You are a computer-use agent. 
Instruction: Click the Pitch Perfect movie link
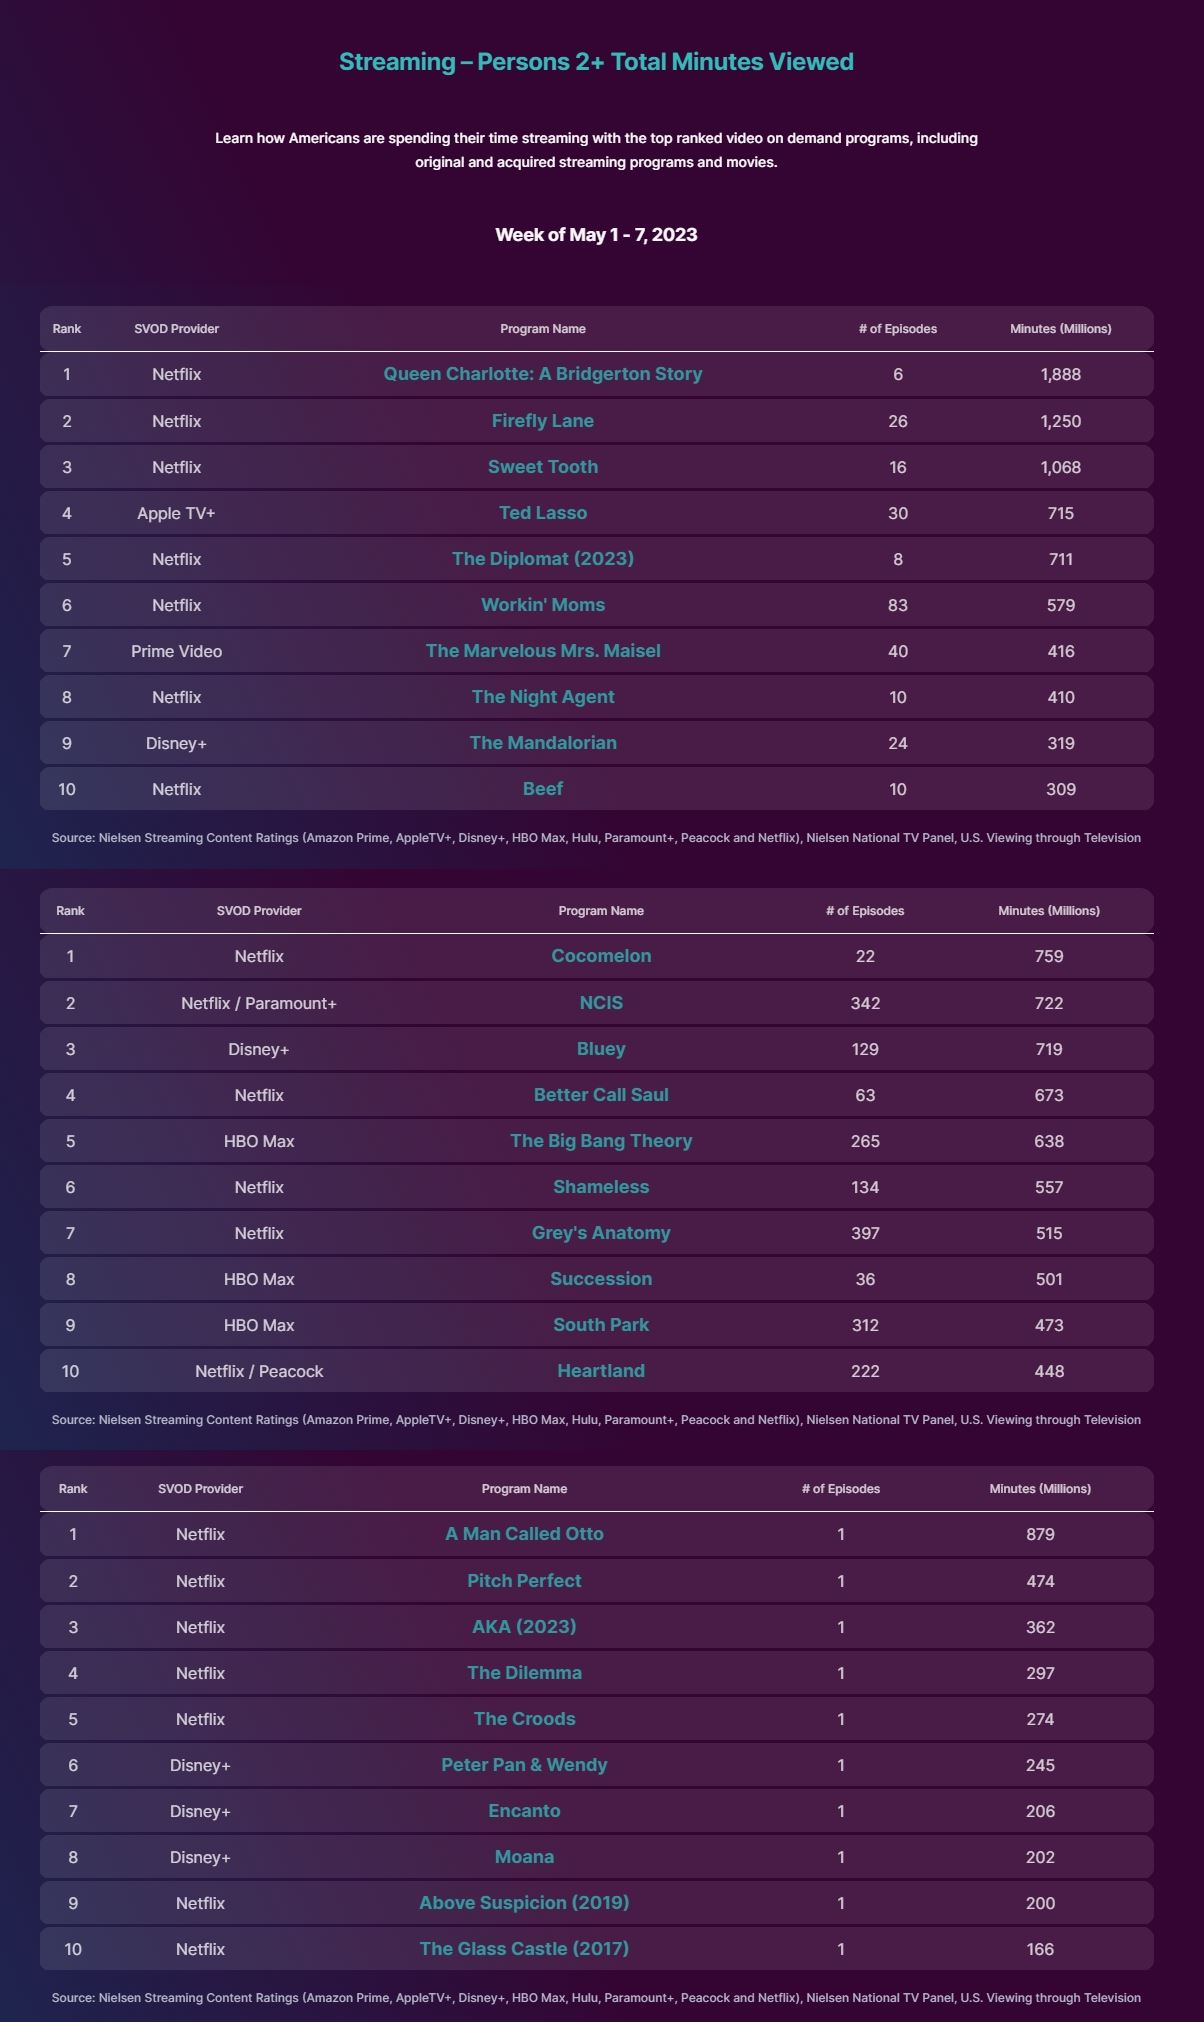coord(524,1581)
